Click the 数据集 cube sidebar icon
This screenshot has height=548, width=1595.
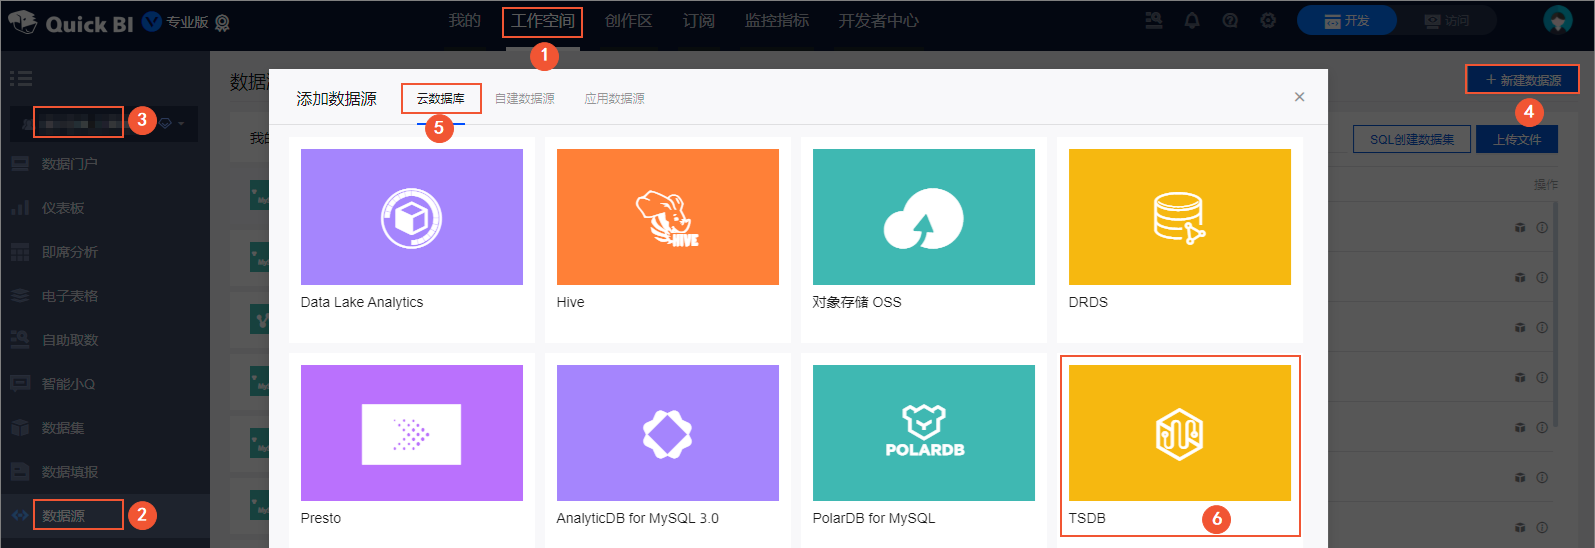click(20, 428)
